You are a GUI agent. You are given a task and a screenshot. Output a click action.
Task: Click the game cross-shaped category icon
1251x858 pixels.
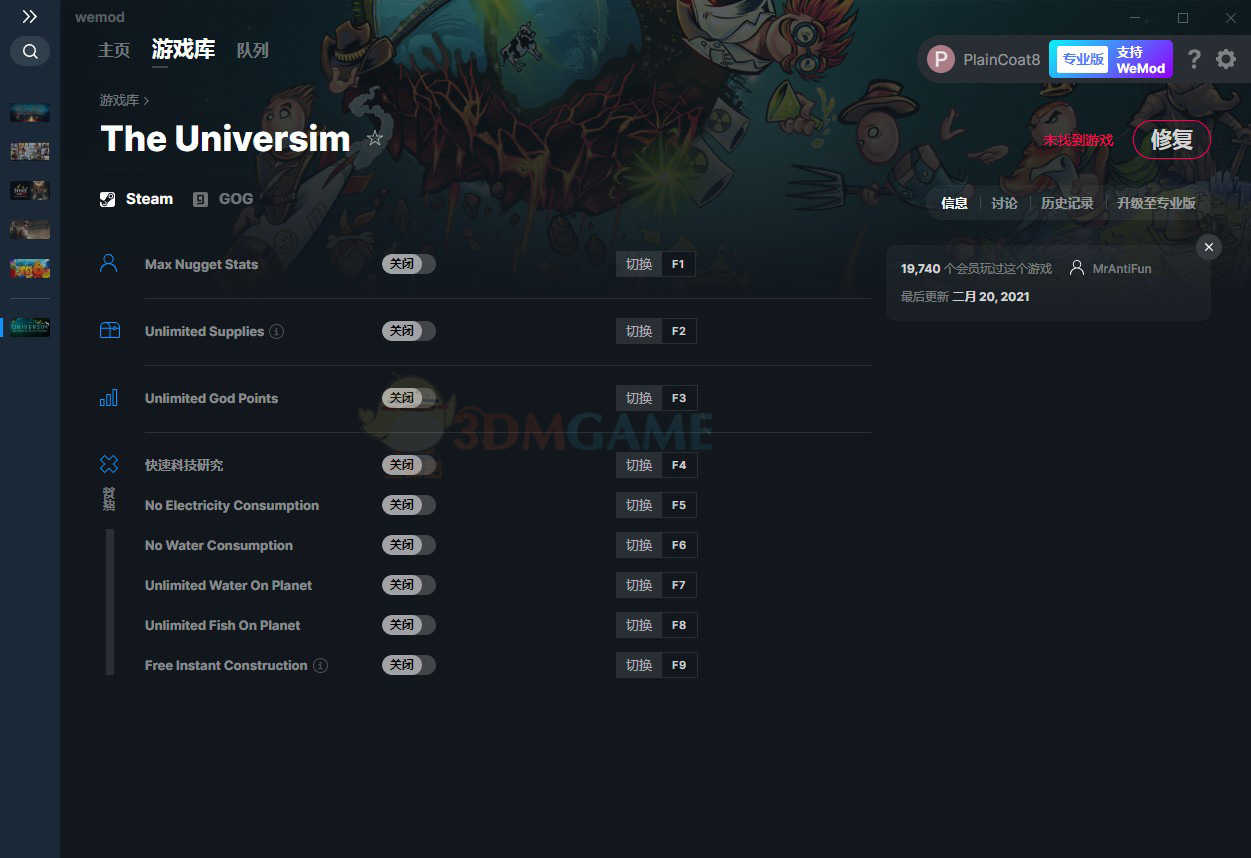point(109,464)
